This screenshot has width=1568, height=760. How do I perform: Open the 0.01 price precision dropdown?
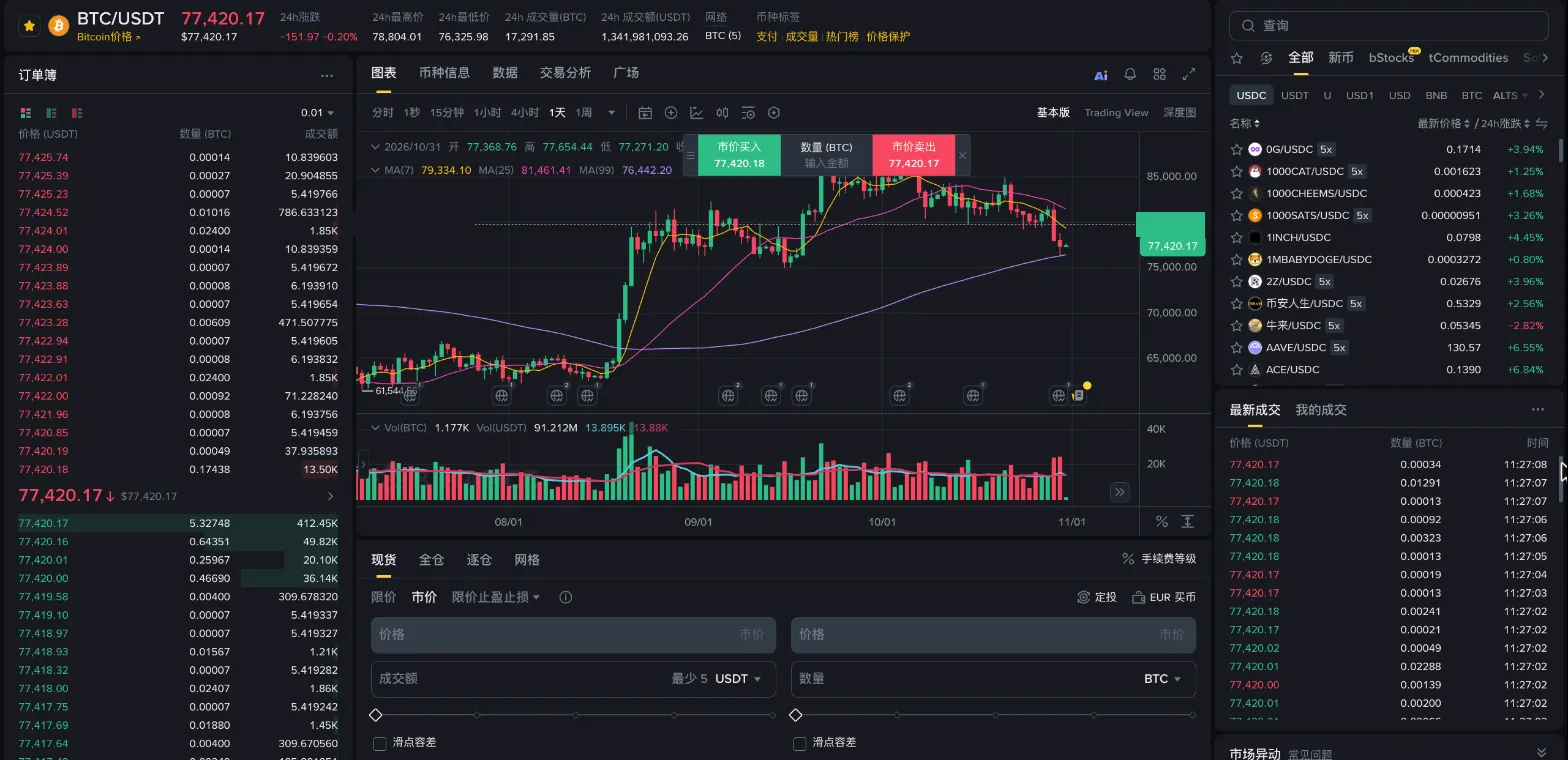point(318,113)
